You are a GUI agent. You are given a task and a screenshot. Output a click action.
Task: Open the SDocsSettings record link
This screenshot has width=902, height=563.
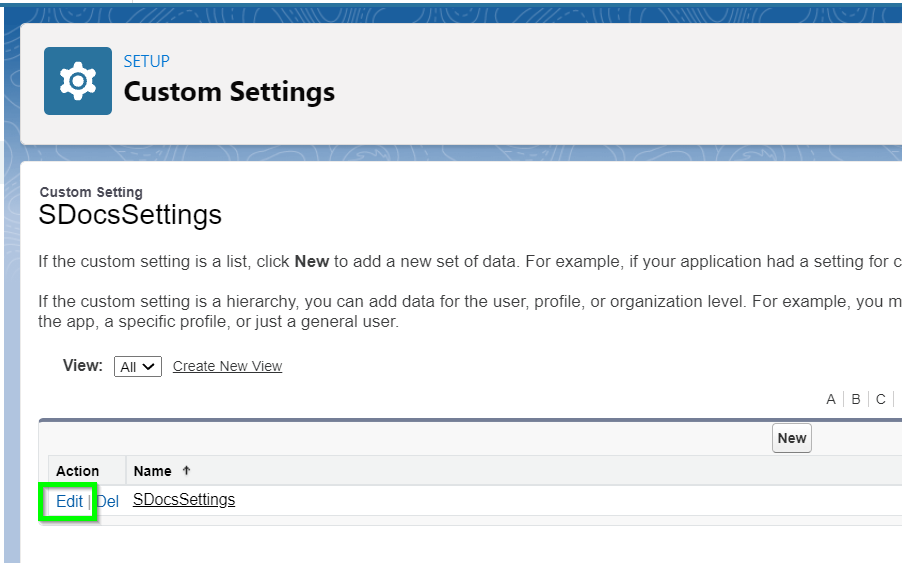(184, 500)
